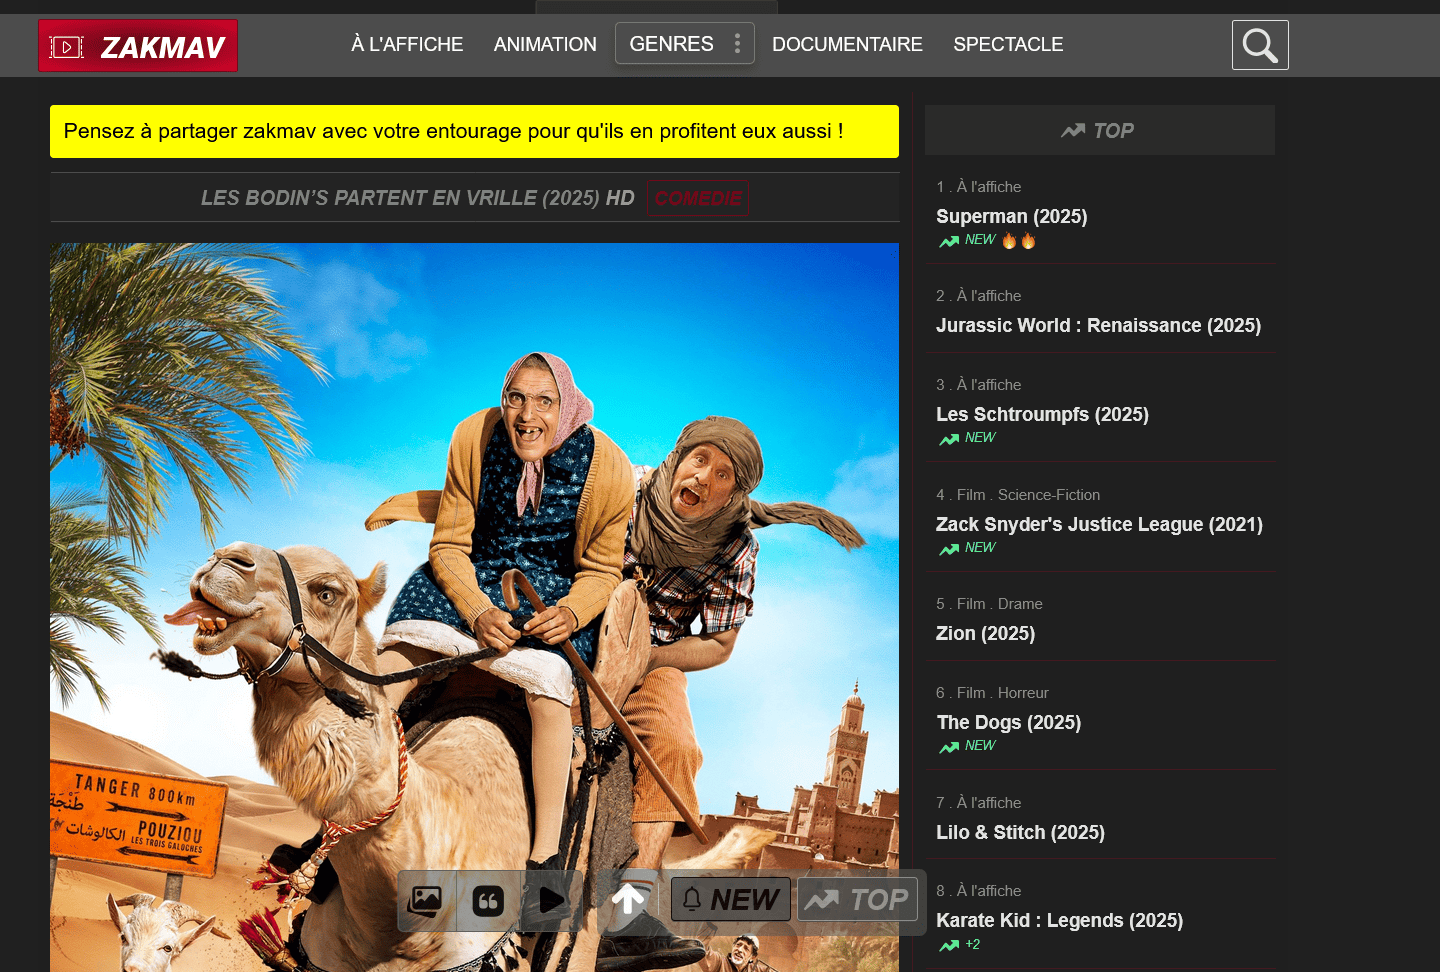The image size is (1440, 972).
Task: Open Jurassic World : Renaissance (2025)
Action: click(1098, 325)
